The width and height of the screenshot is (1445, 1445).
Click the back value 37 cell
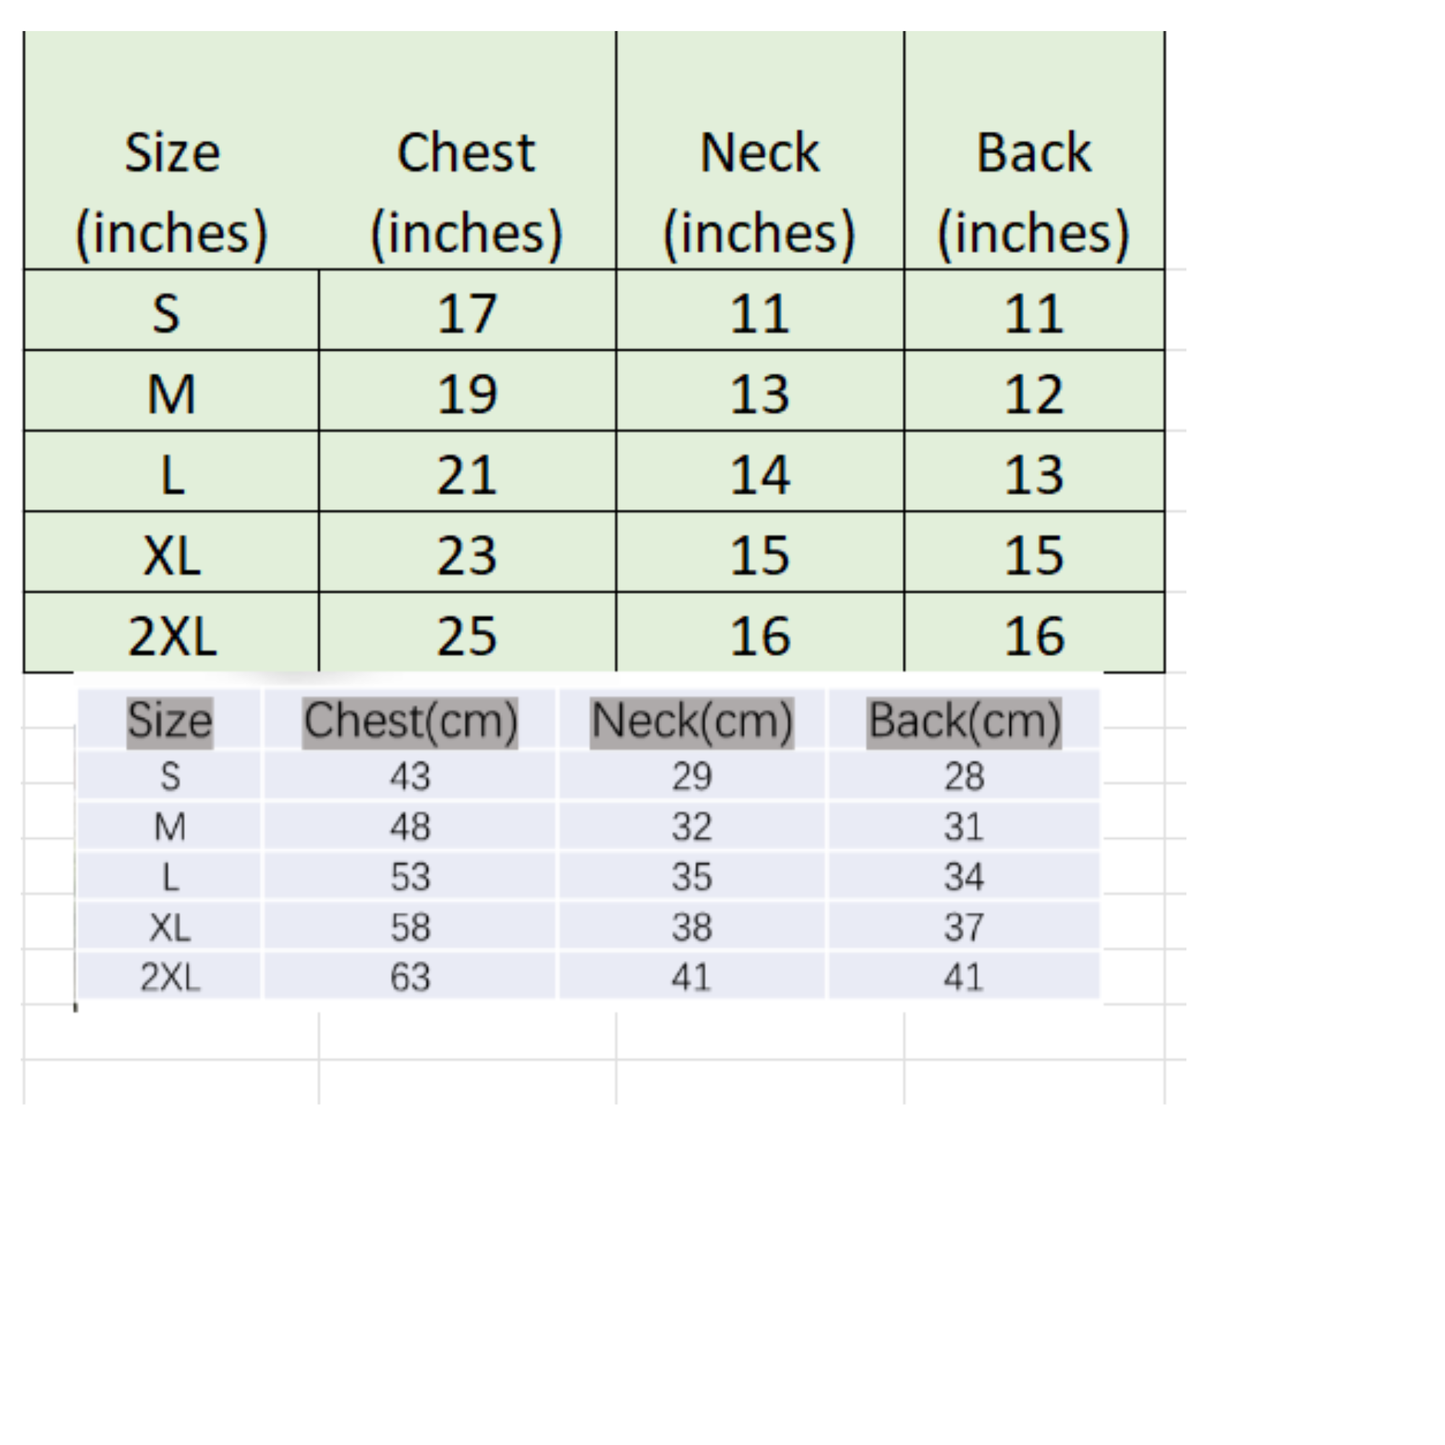click(963, 927)
